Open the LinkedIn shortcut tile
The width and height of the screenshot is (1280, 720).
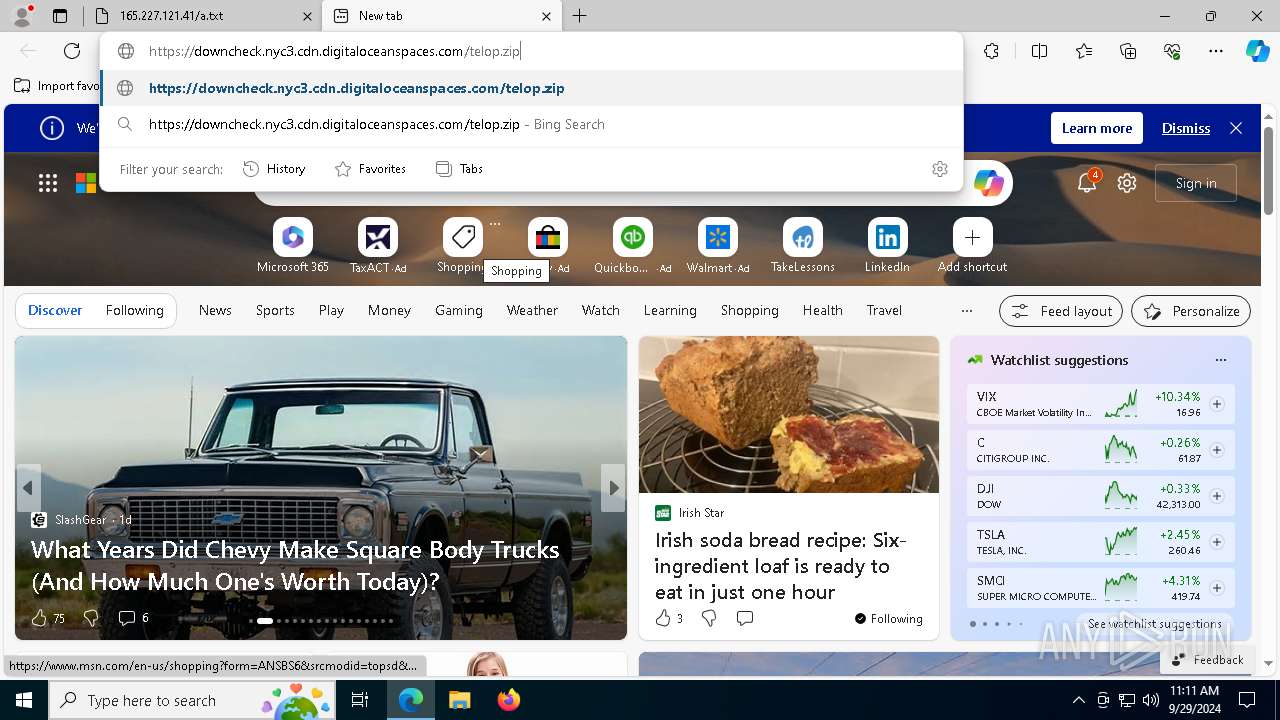[887, 246]
